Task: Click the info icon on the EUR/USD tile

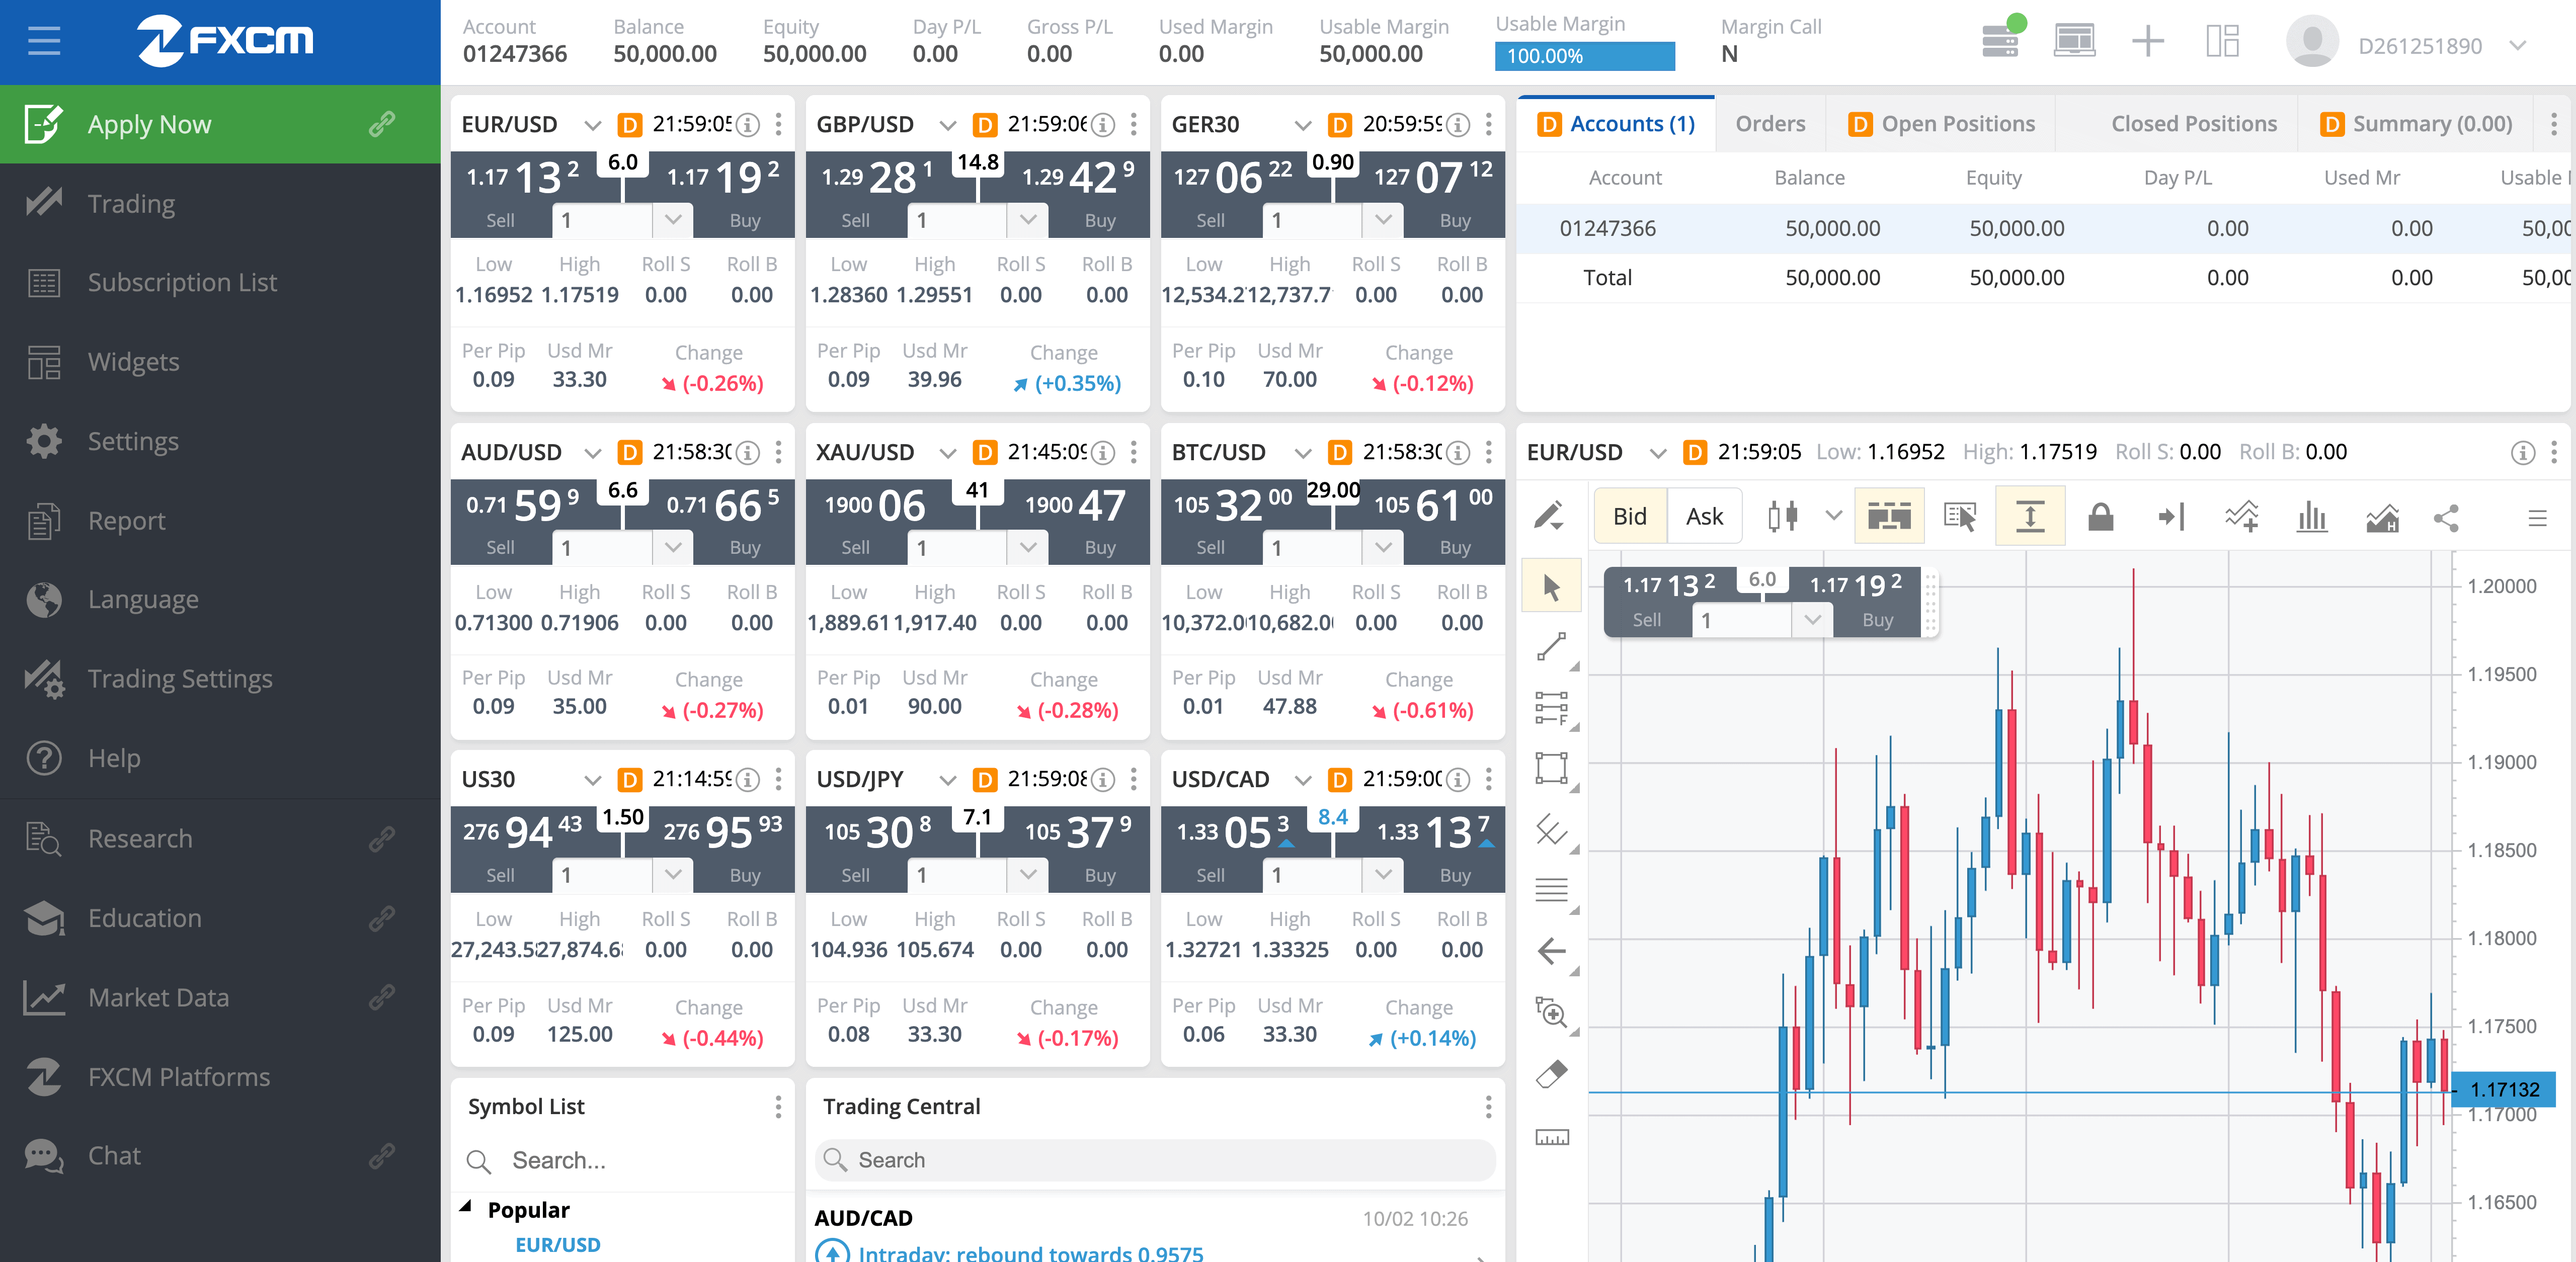Action: pos(747,124)
